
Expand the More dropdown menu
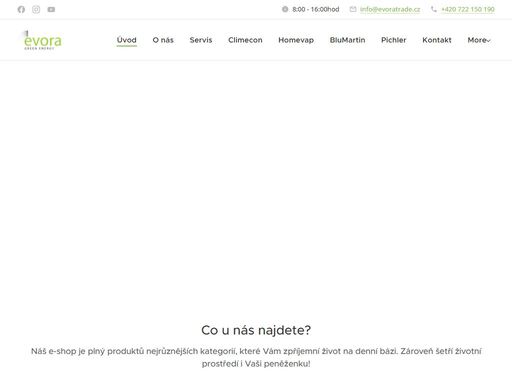[479, 40]
